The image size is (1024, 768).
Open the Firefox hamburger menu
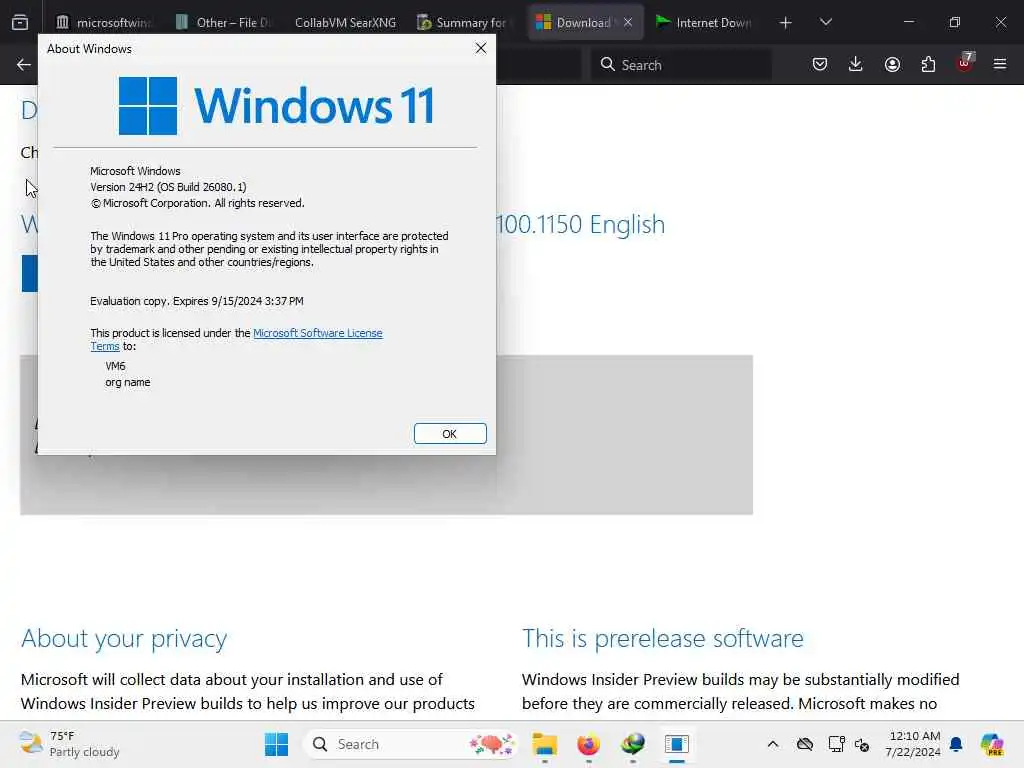pyautogui.click(x=1000, y=64)
